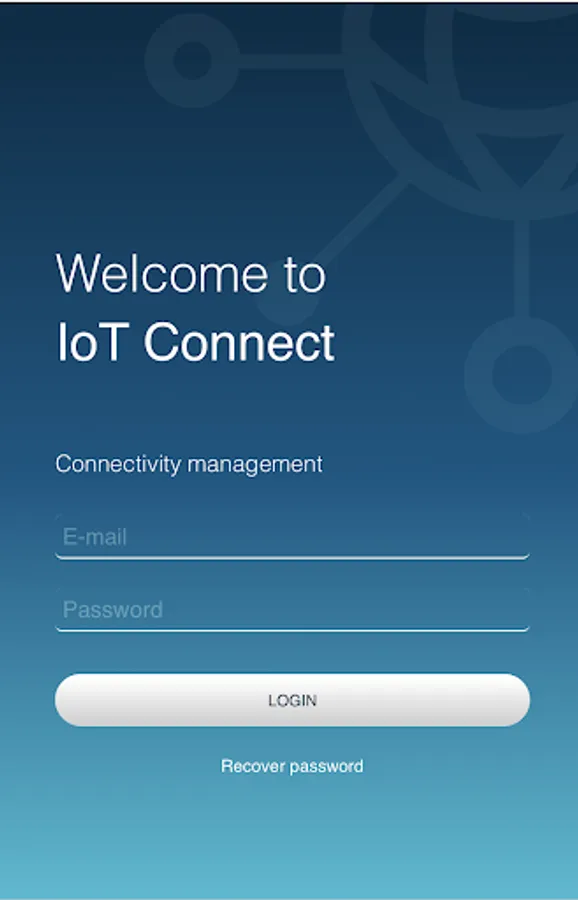Click the E-mail input field
The image size is (578, 900).
coord(292,536)
